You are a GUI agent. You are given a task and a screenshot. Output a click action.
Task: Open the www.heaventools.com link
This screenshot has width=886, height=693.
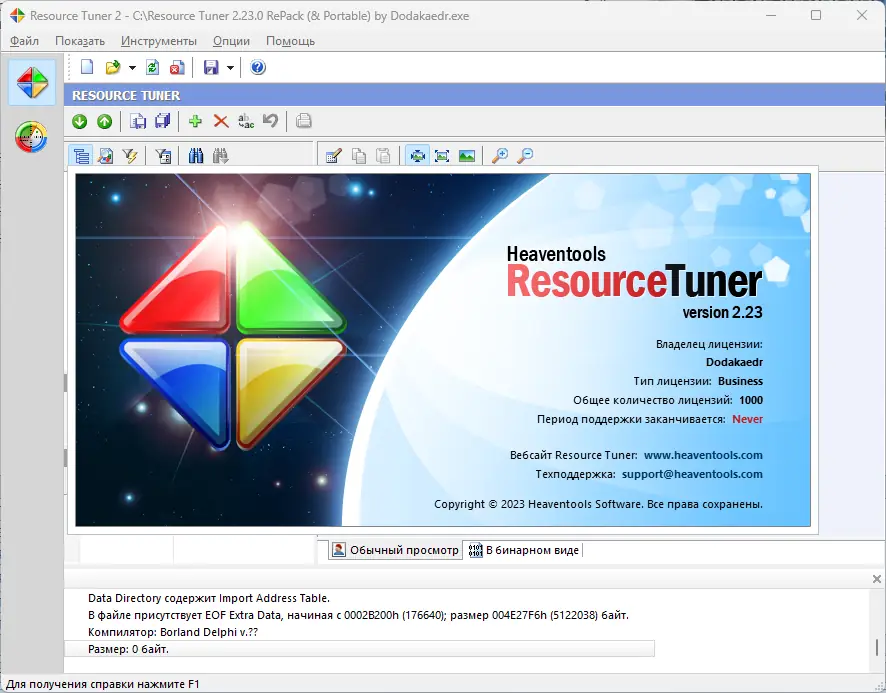pos(703,455)
